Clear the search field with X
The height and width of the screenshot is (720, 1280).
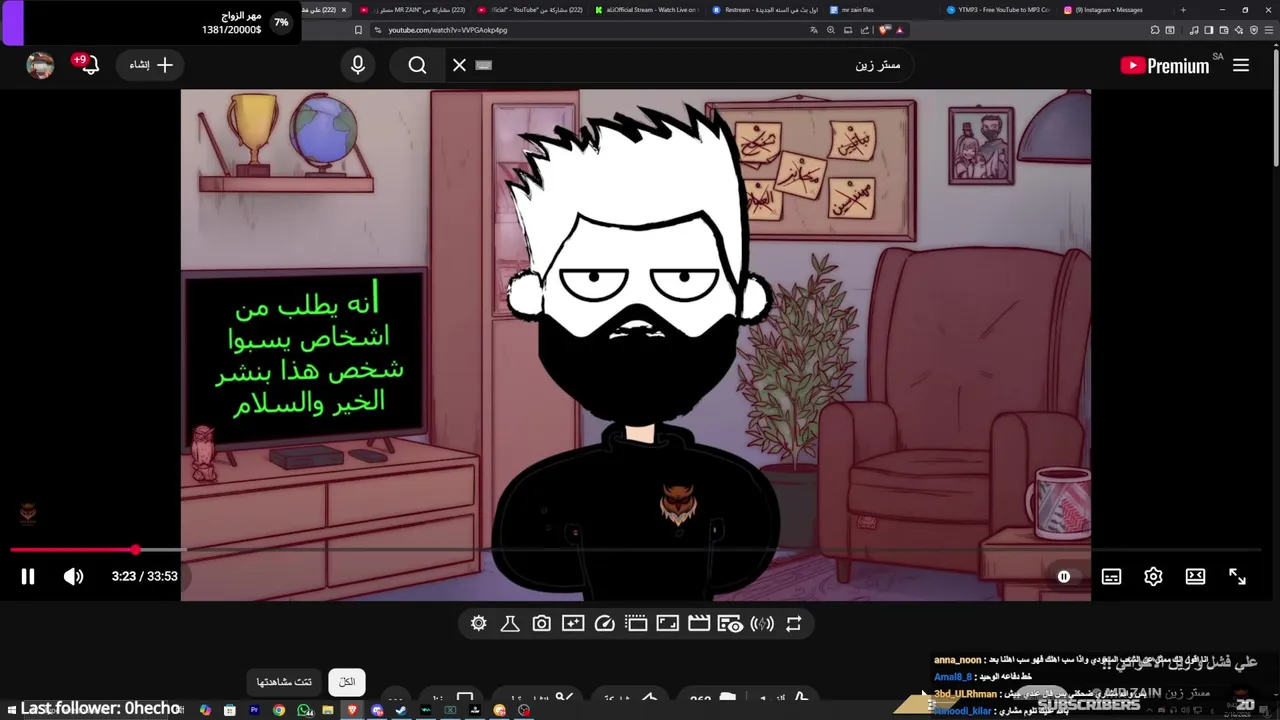click(459, 65)
